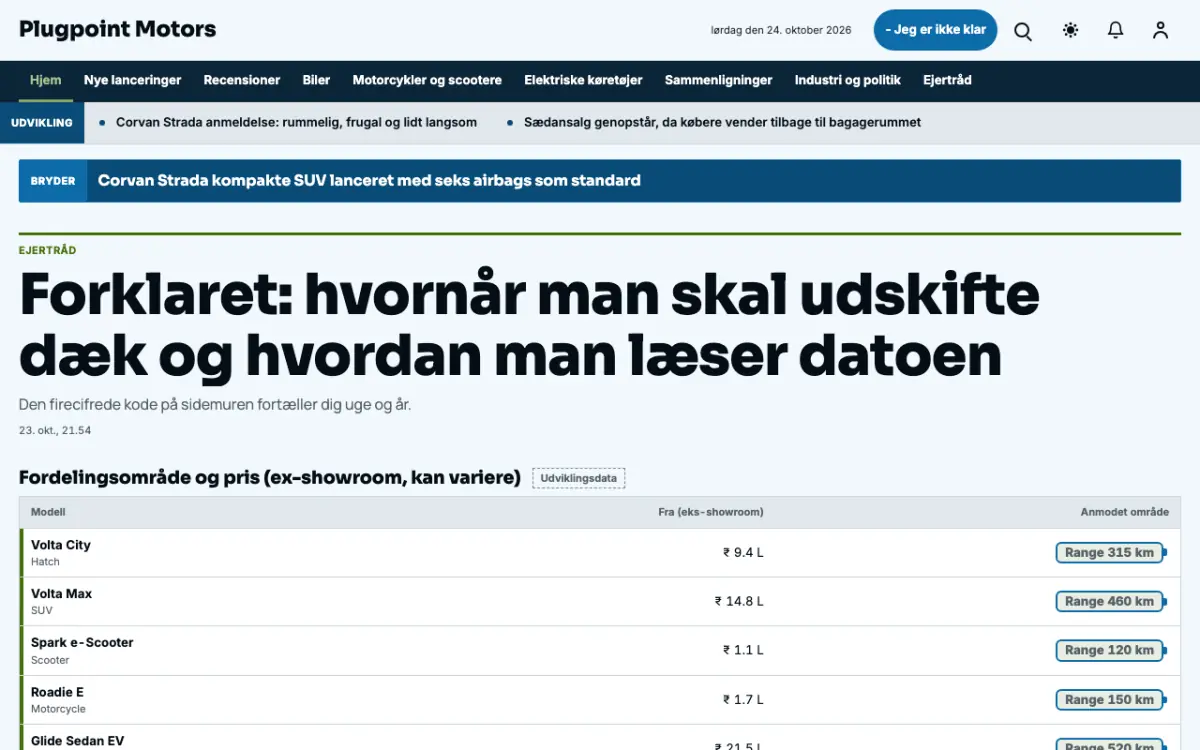
Task: Open breaking news Corvan Strada SUV headline
Action: [x=369, y=181]
